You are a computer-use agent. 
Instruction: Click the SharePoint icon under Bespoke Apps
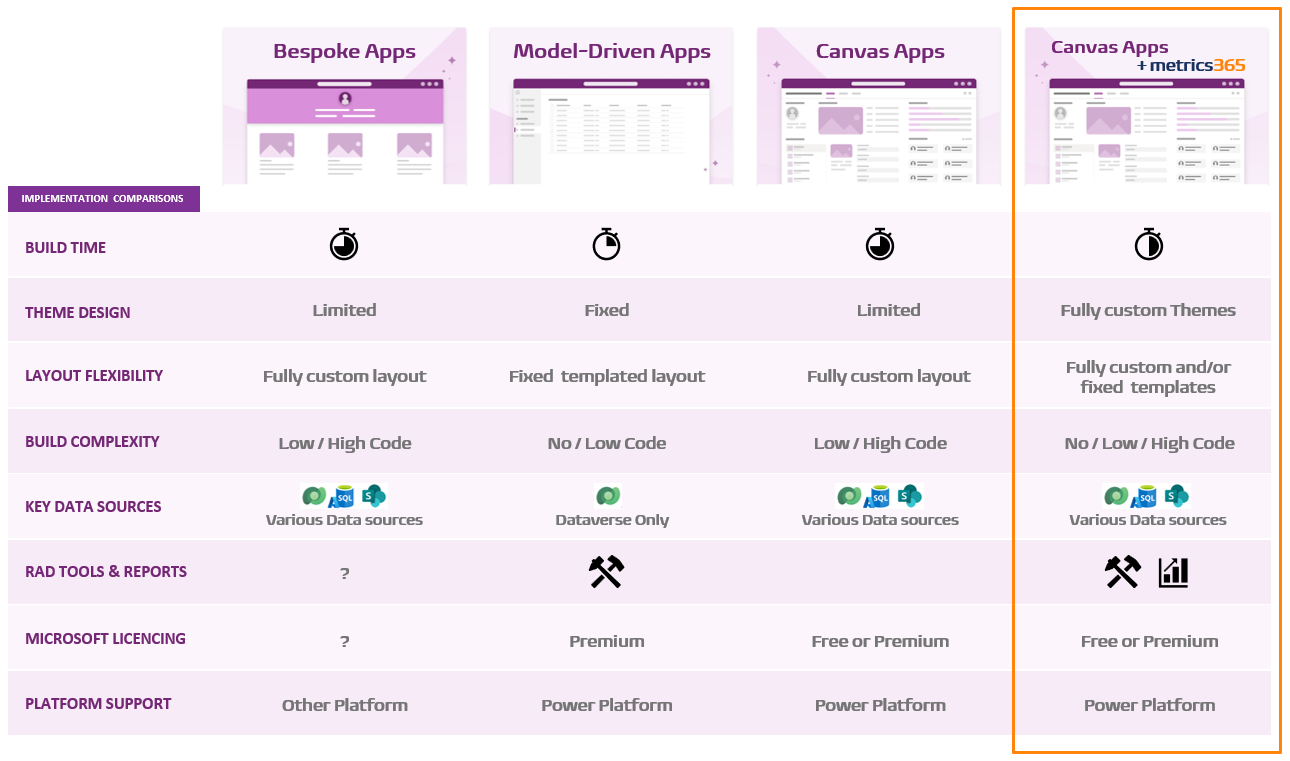tap(374, 496)
